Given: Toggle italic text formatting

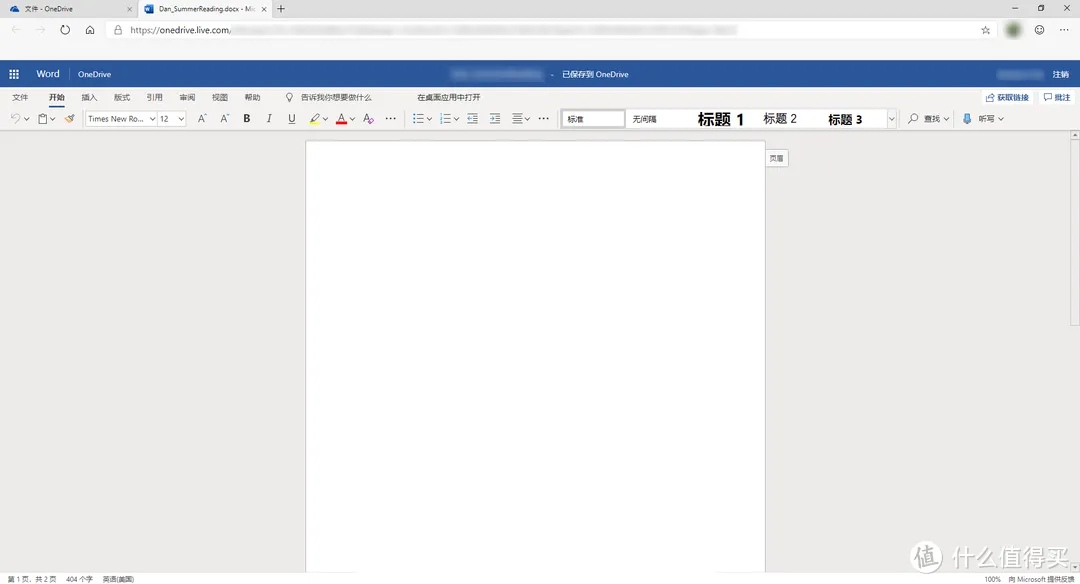Looking at the screenshot, I should 269,119.
